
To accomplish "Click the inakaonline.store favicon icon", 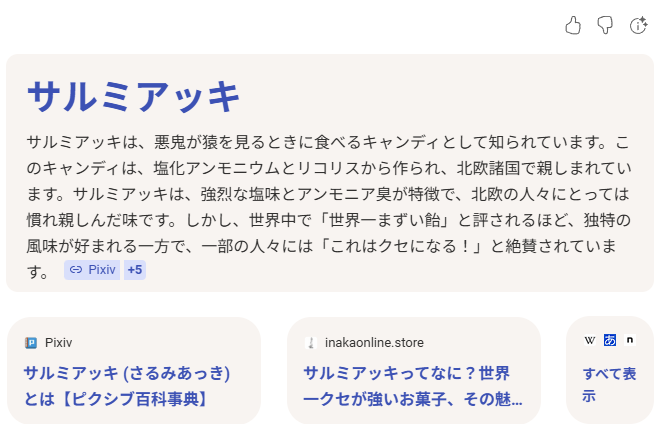I will [311, 342].
